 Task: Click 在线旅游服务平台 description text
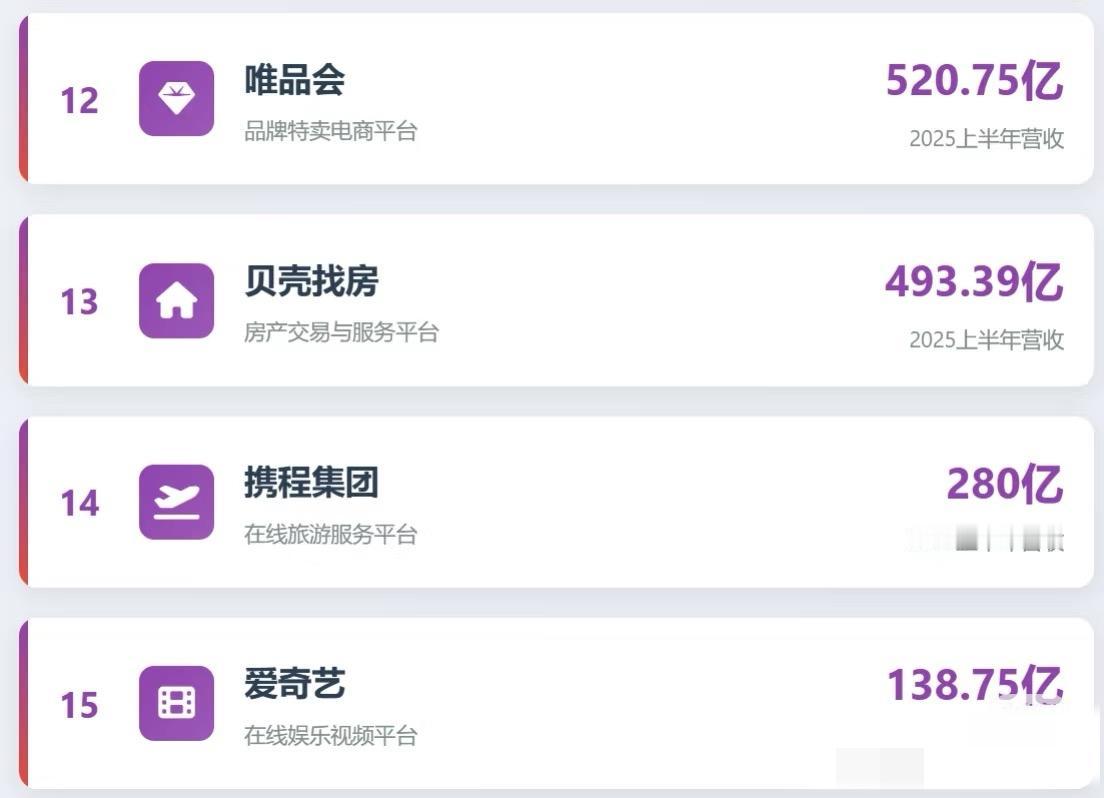(x=330, y=534)
